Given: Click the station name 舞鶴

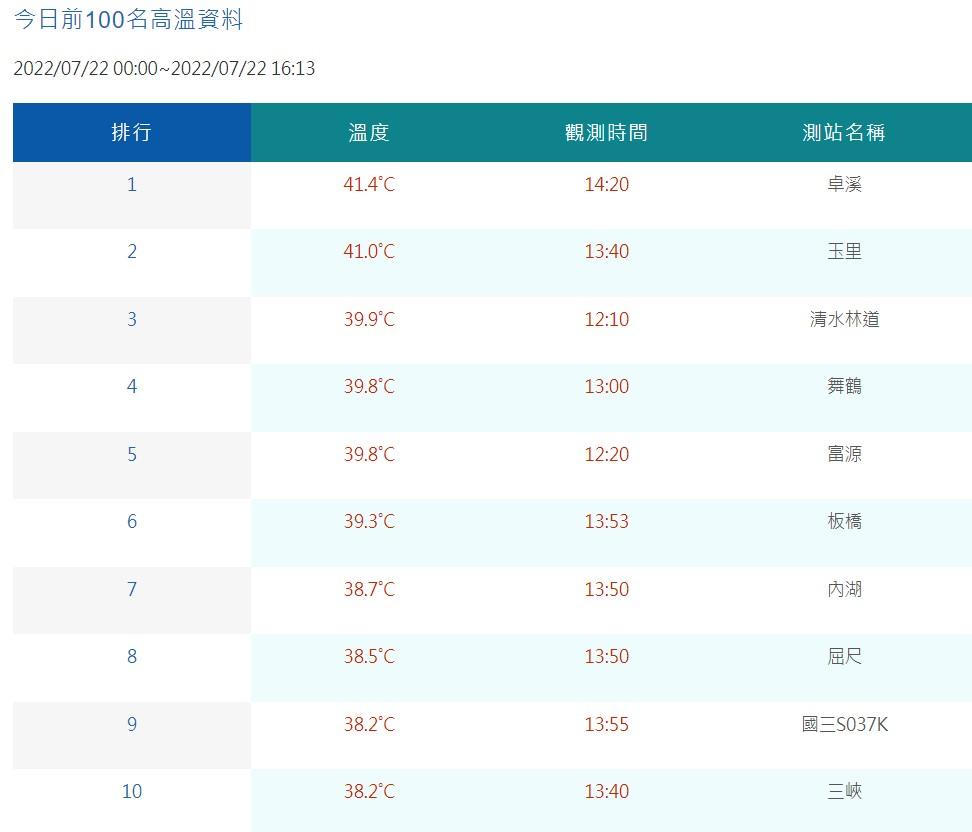Looking at the screenshot, I should 844,386.
